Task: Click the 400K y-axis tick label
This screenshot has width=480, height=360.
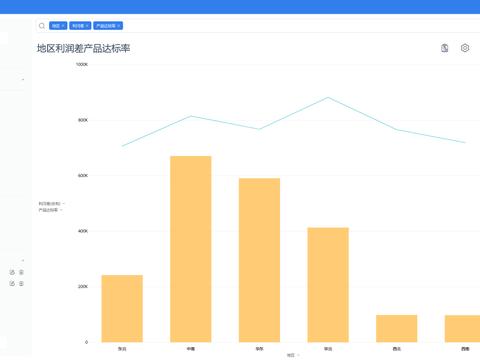Action: click(83, 231)
